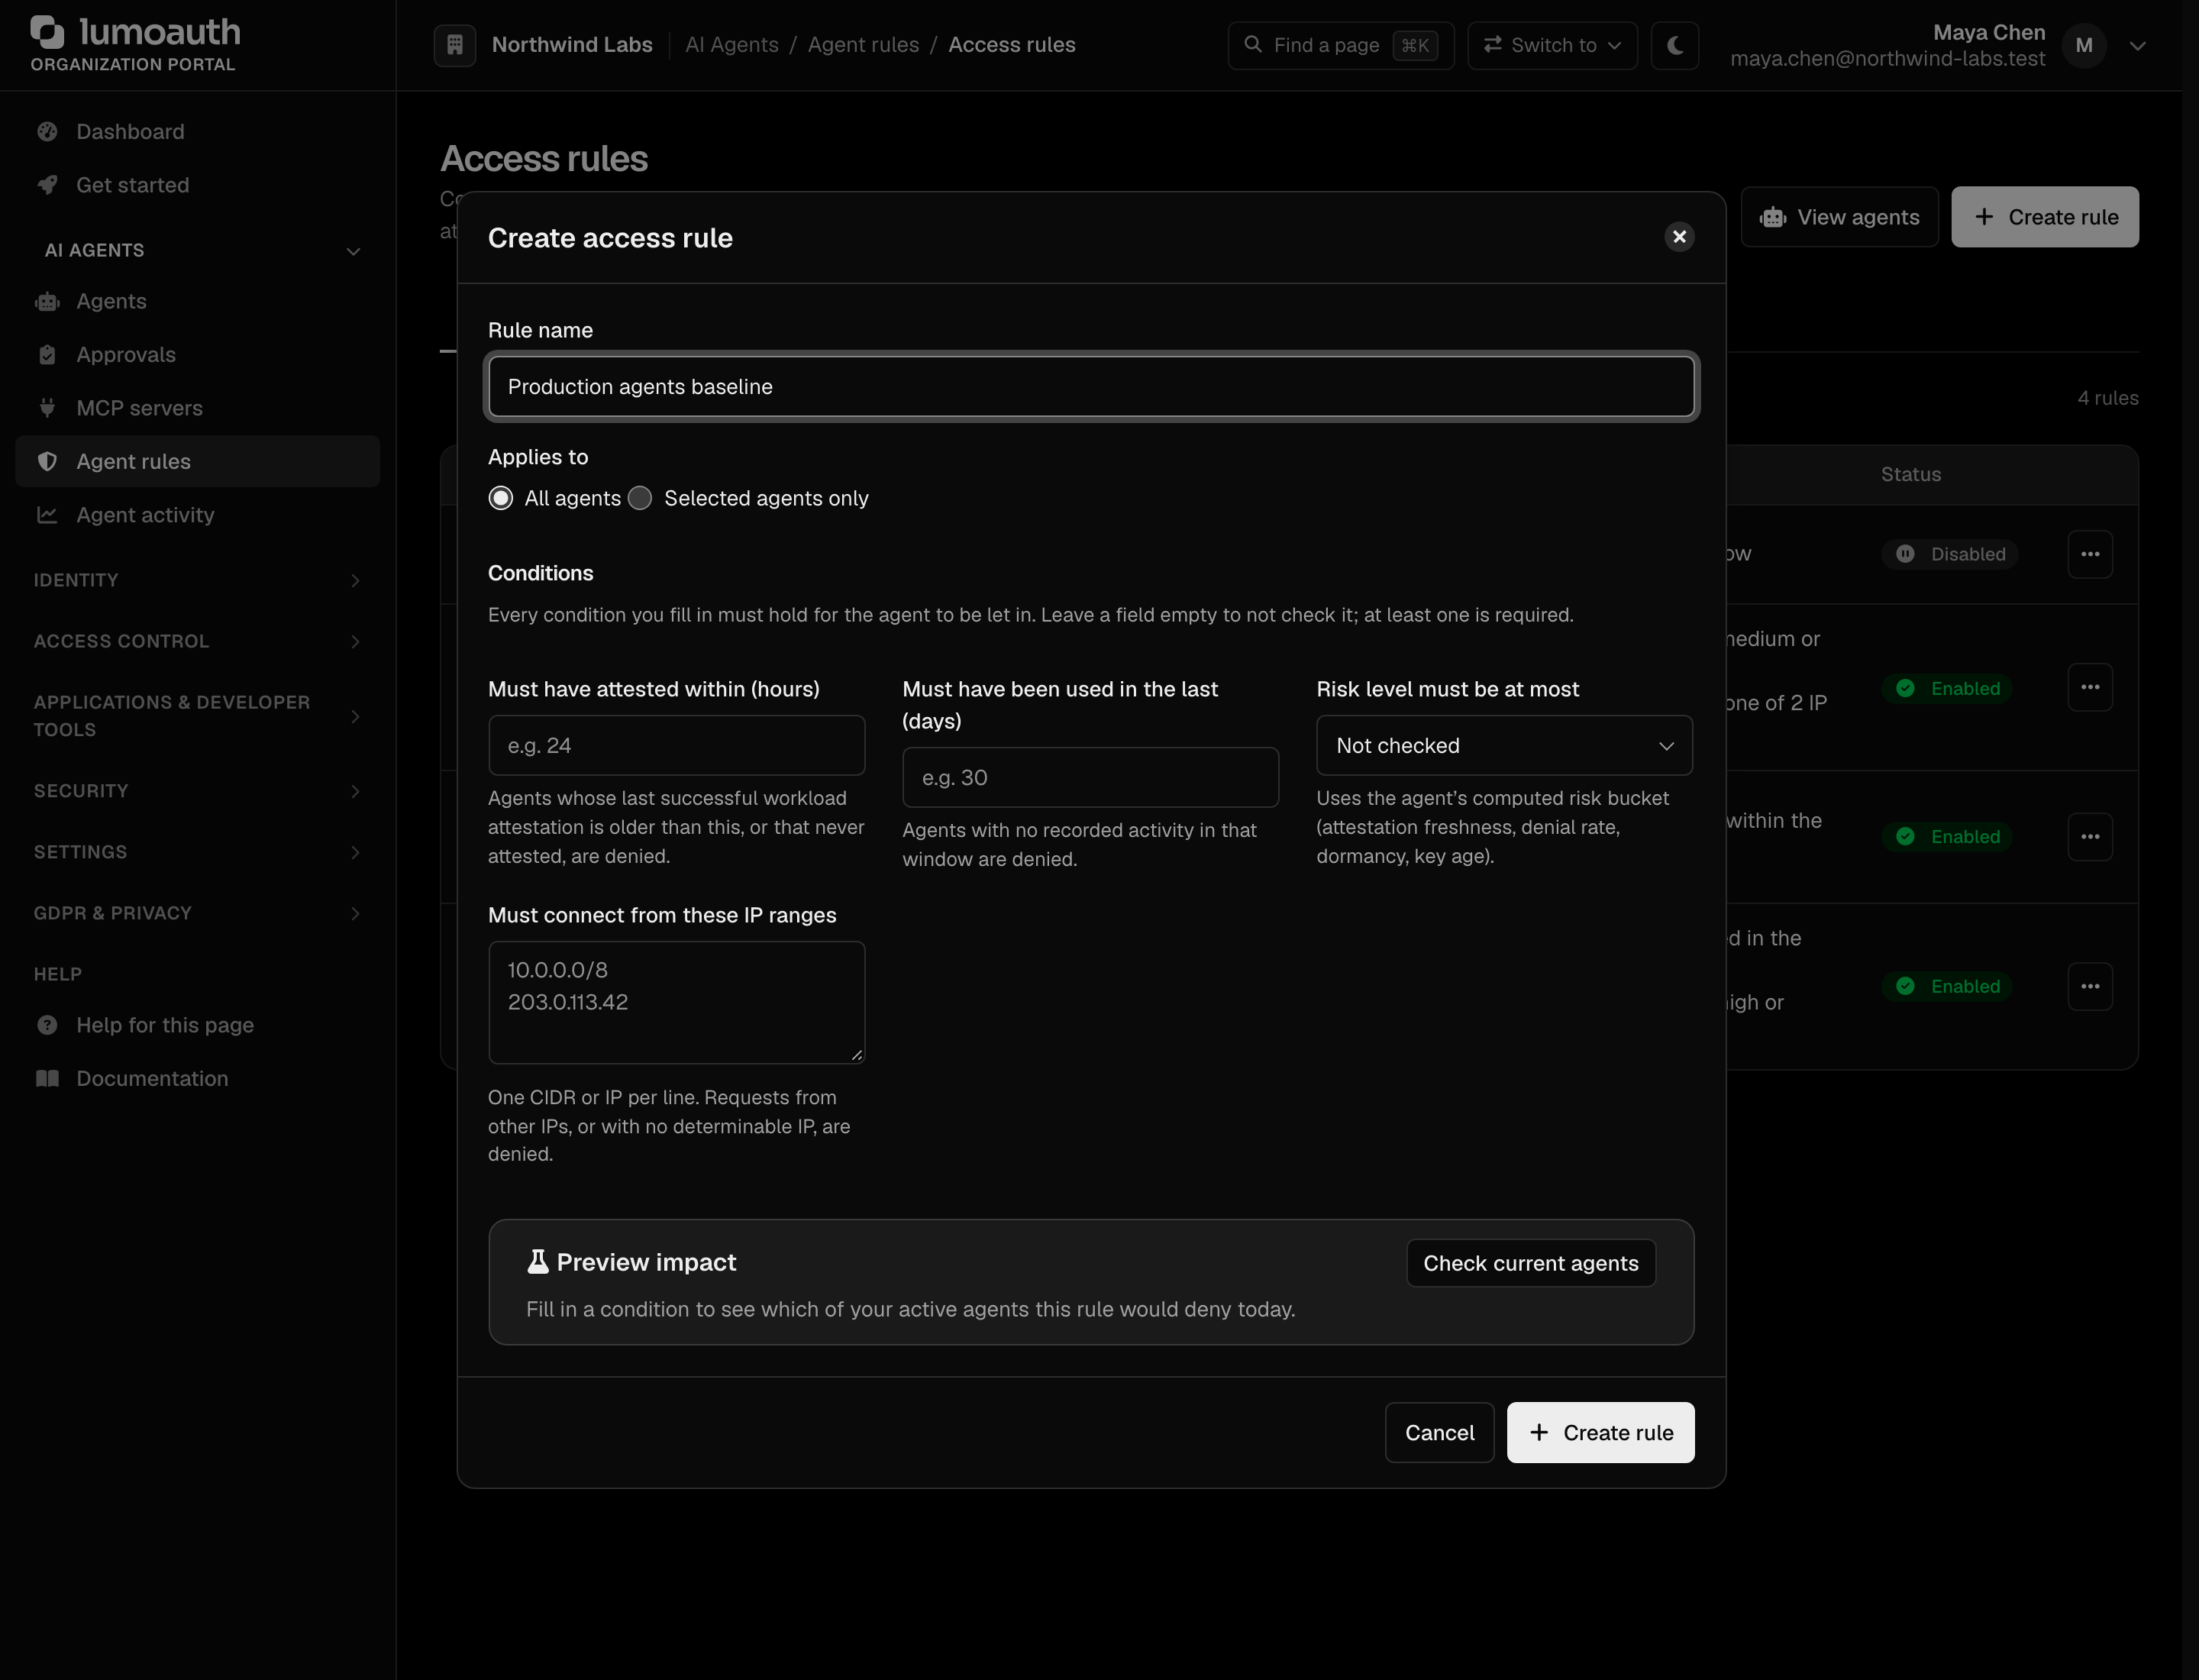The image size is (2199, 1680).
Task: Click the Disabled status badge
Action: [1949, 554]
